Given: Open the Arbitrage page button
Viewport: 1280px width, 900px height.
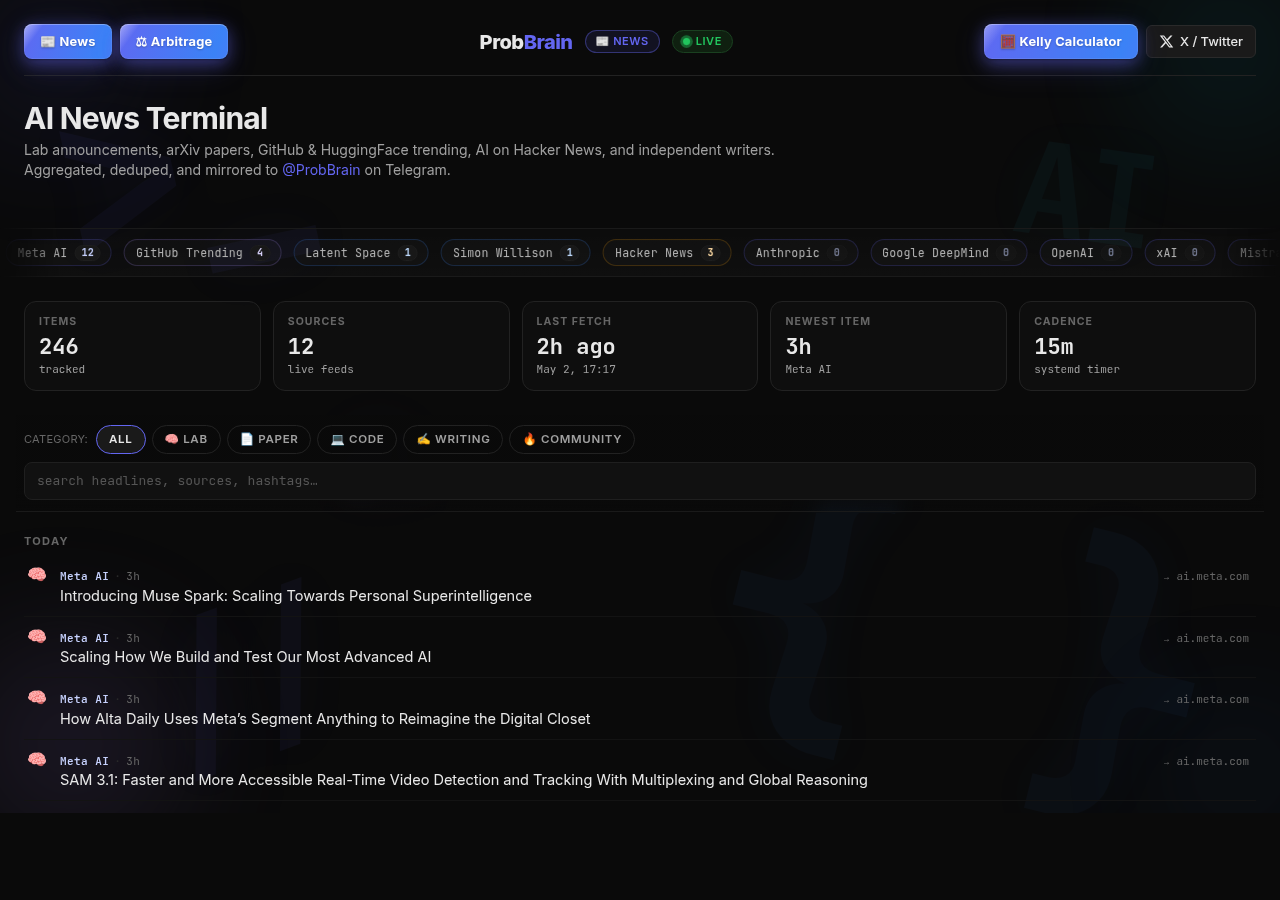Looking at the screenshot, I should click(x=174, y=42).
